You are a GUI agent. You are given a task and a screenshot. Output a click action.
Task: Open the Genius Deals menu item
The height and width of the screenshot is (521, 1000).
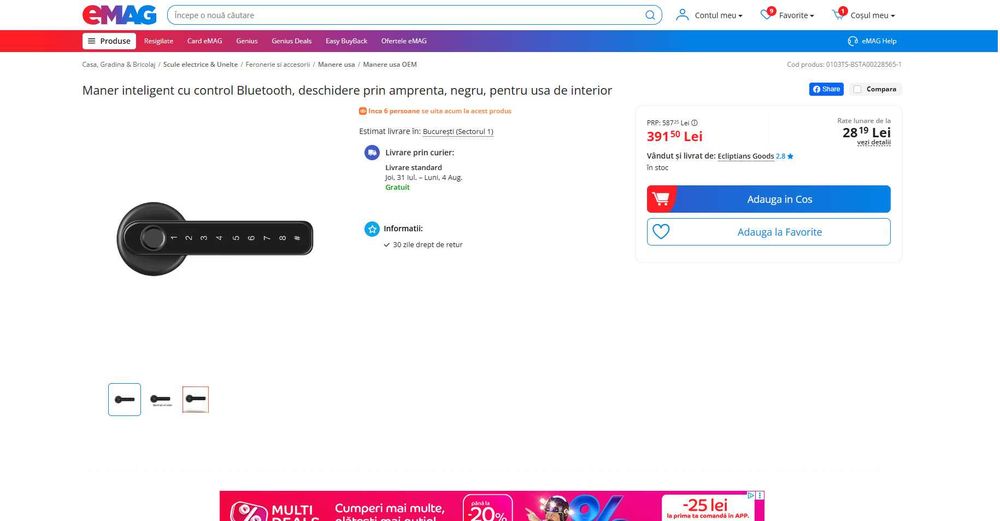coord(291,41)
